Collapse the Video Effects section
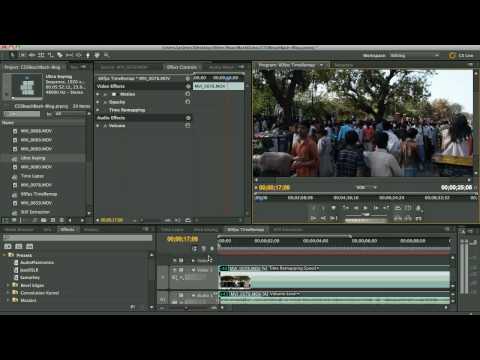The height and width of the screenshot is (360, 480). click(x=188, y=86)
